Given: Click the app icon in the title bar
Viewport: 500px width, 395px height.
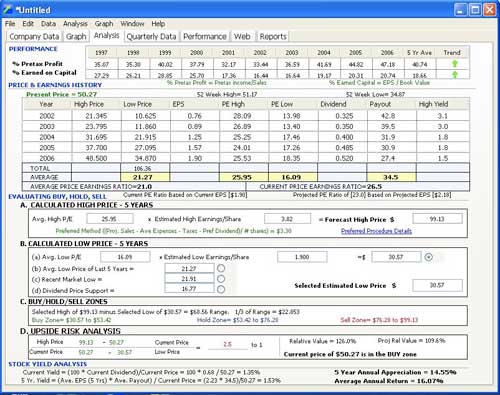Looking at the screenshot, I should tap(7, 9).
